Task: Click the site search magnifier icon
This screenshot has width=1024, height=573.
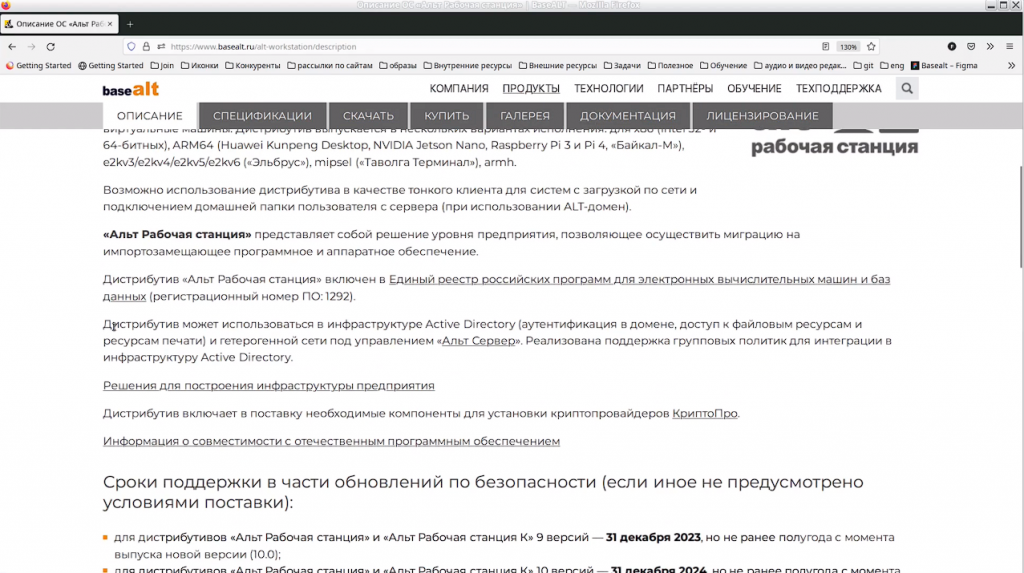Action: (907, 88)
